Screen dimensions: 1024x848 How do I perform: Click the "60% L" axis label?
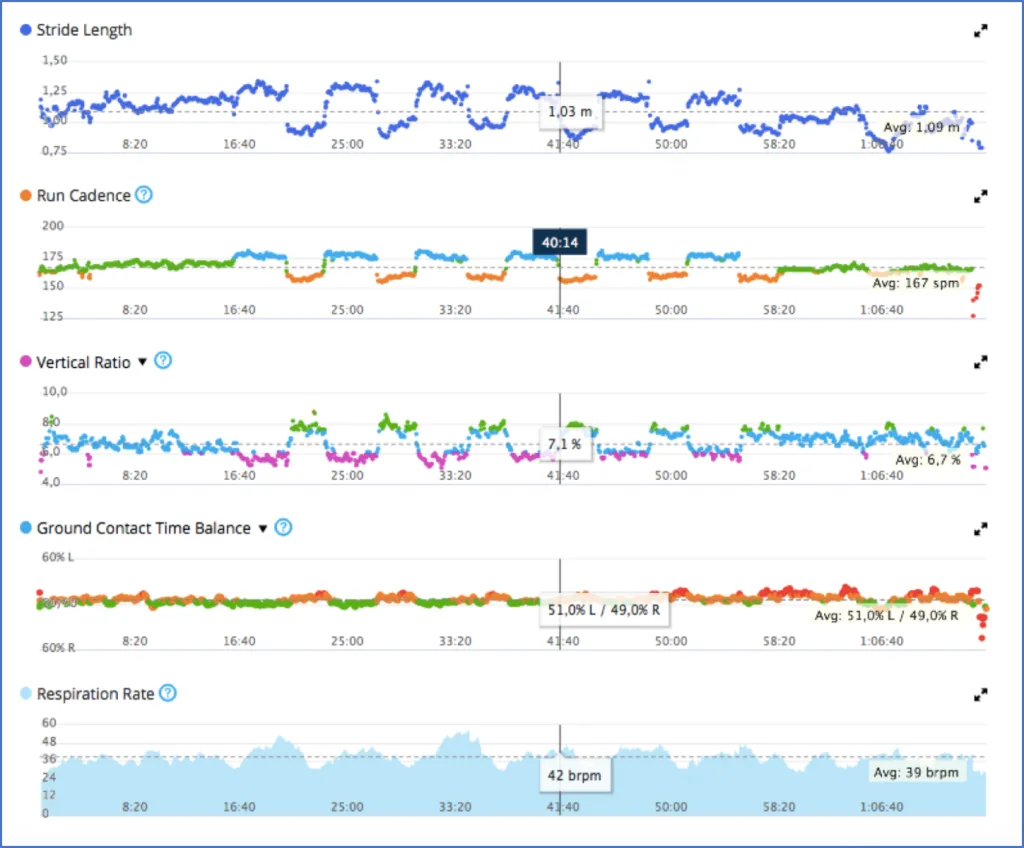tap(58, 557)
